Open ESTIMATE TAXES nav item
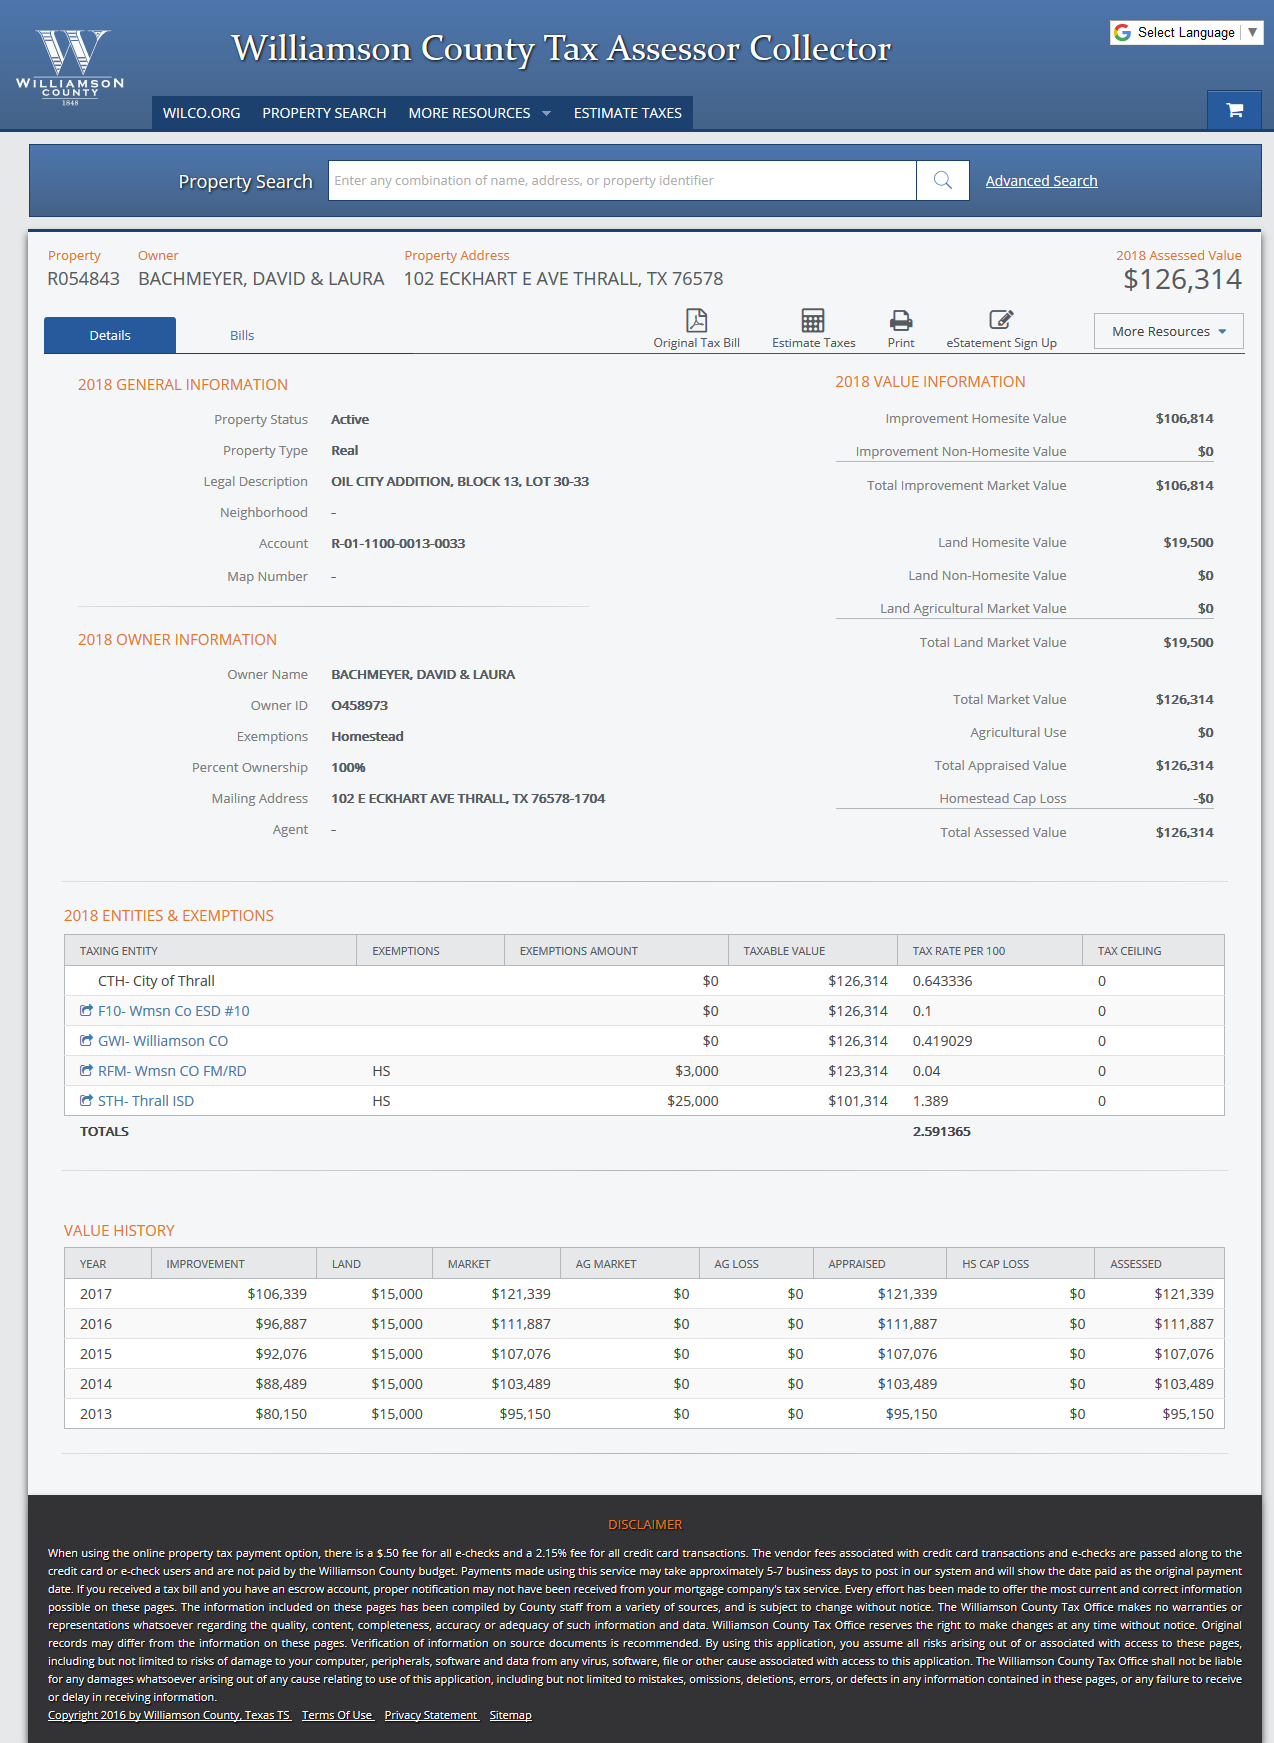This screenshot has height=1743, width=1274. click(x=628, y=113)
